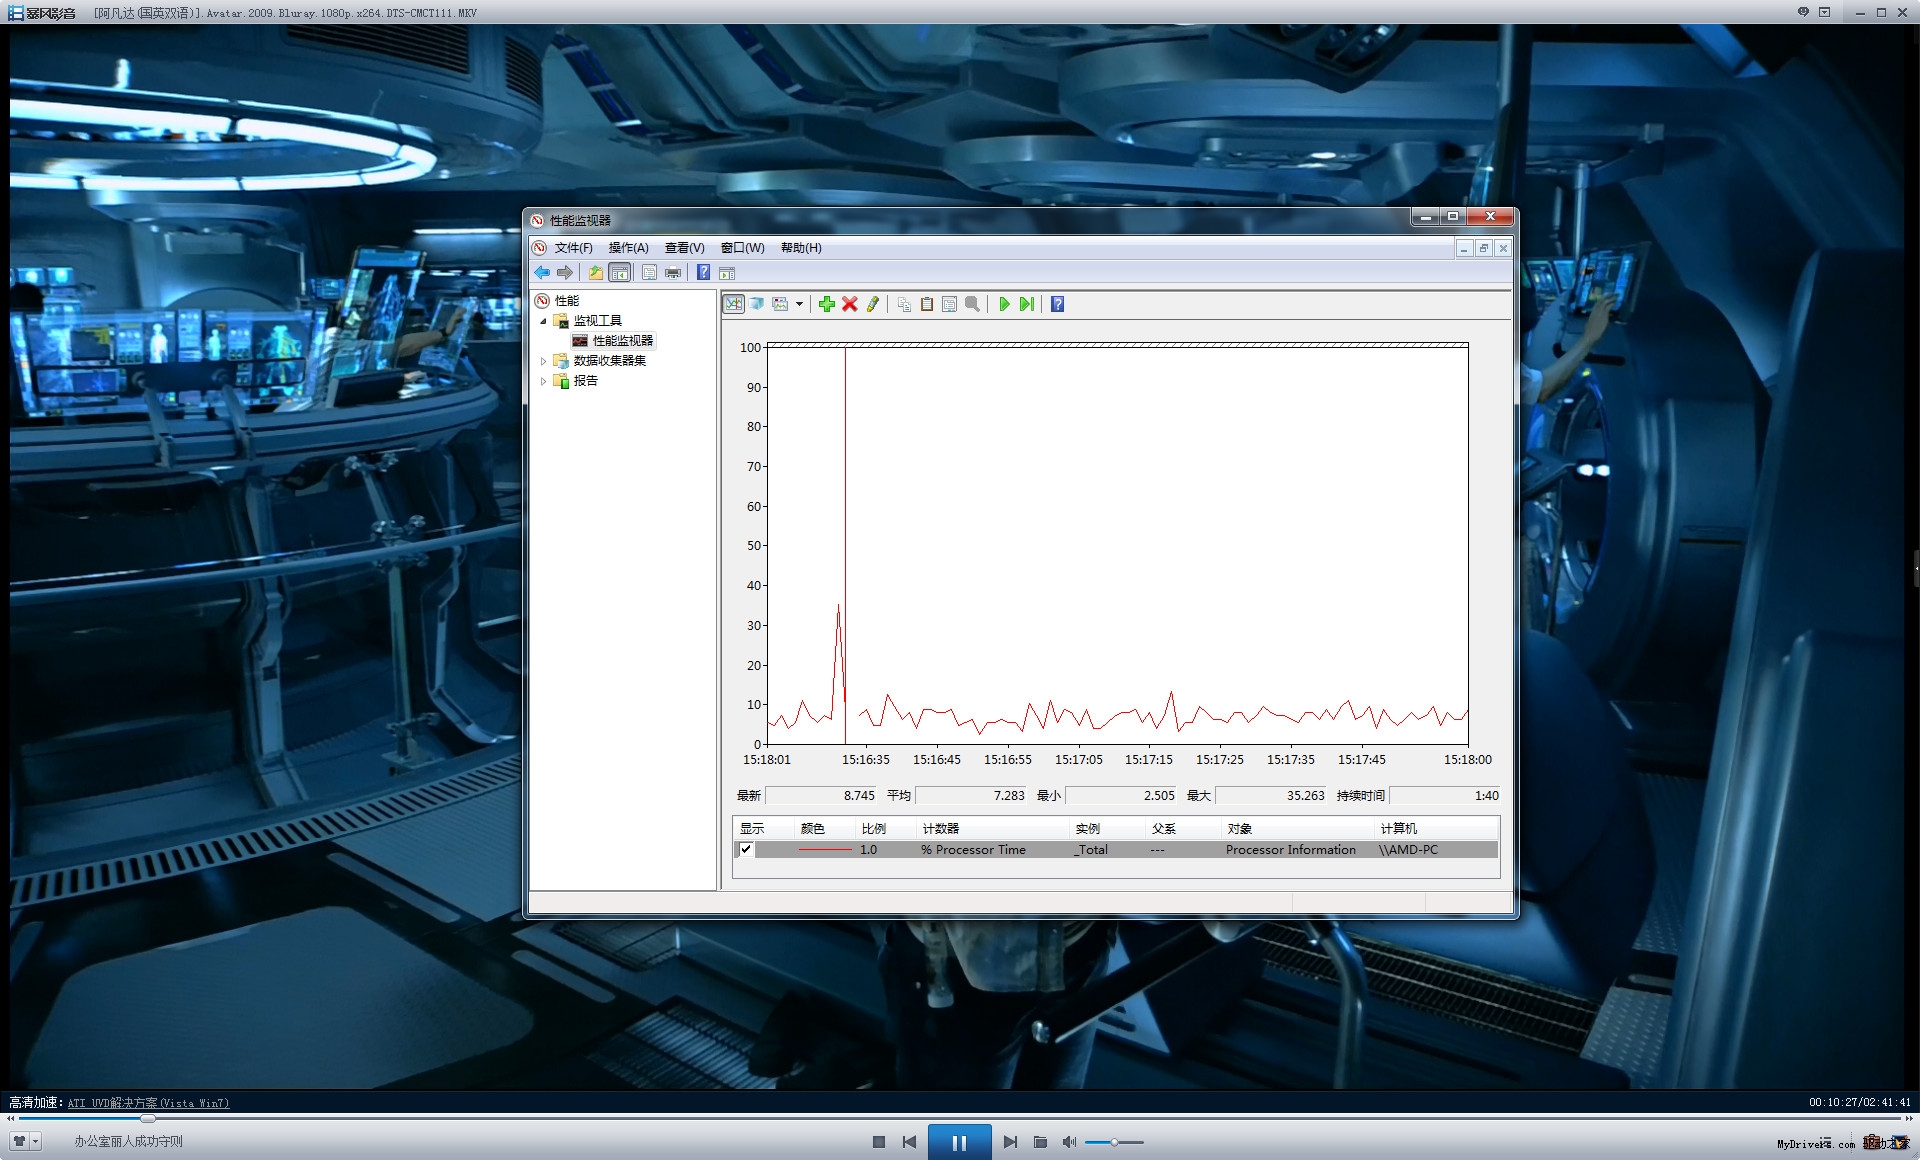
Task: Click the paste counter list clipboard icon
Action: [927, 304]
